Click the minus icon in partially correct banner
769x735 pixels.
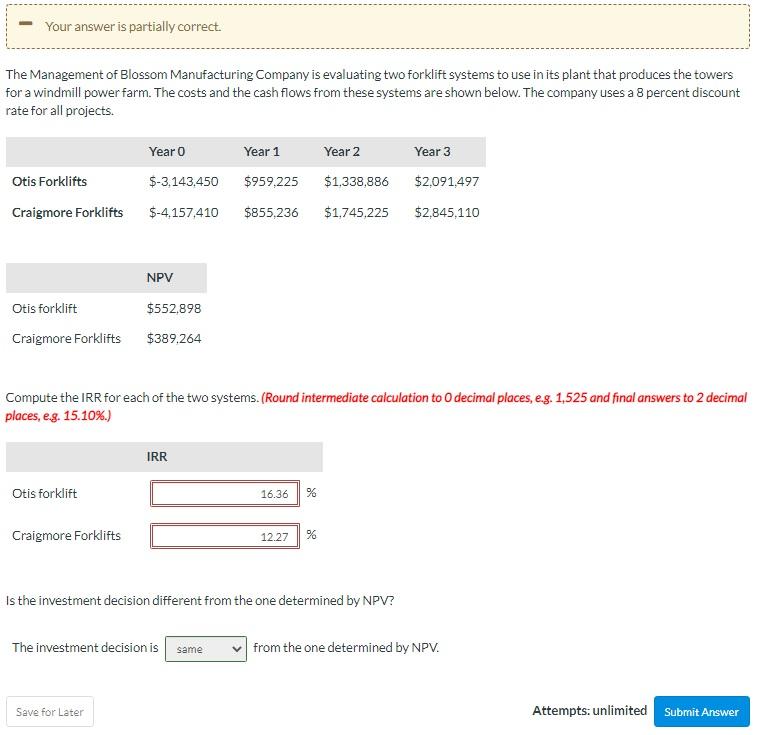tap(26, 24)
